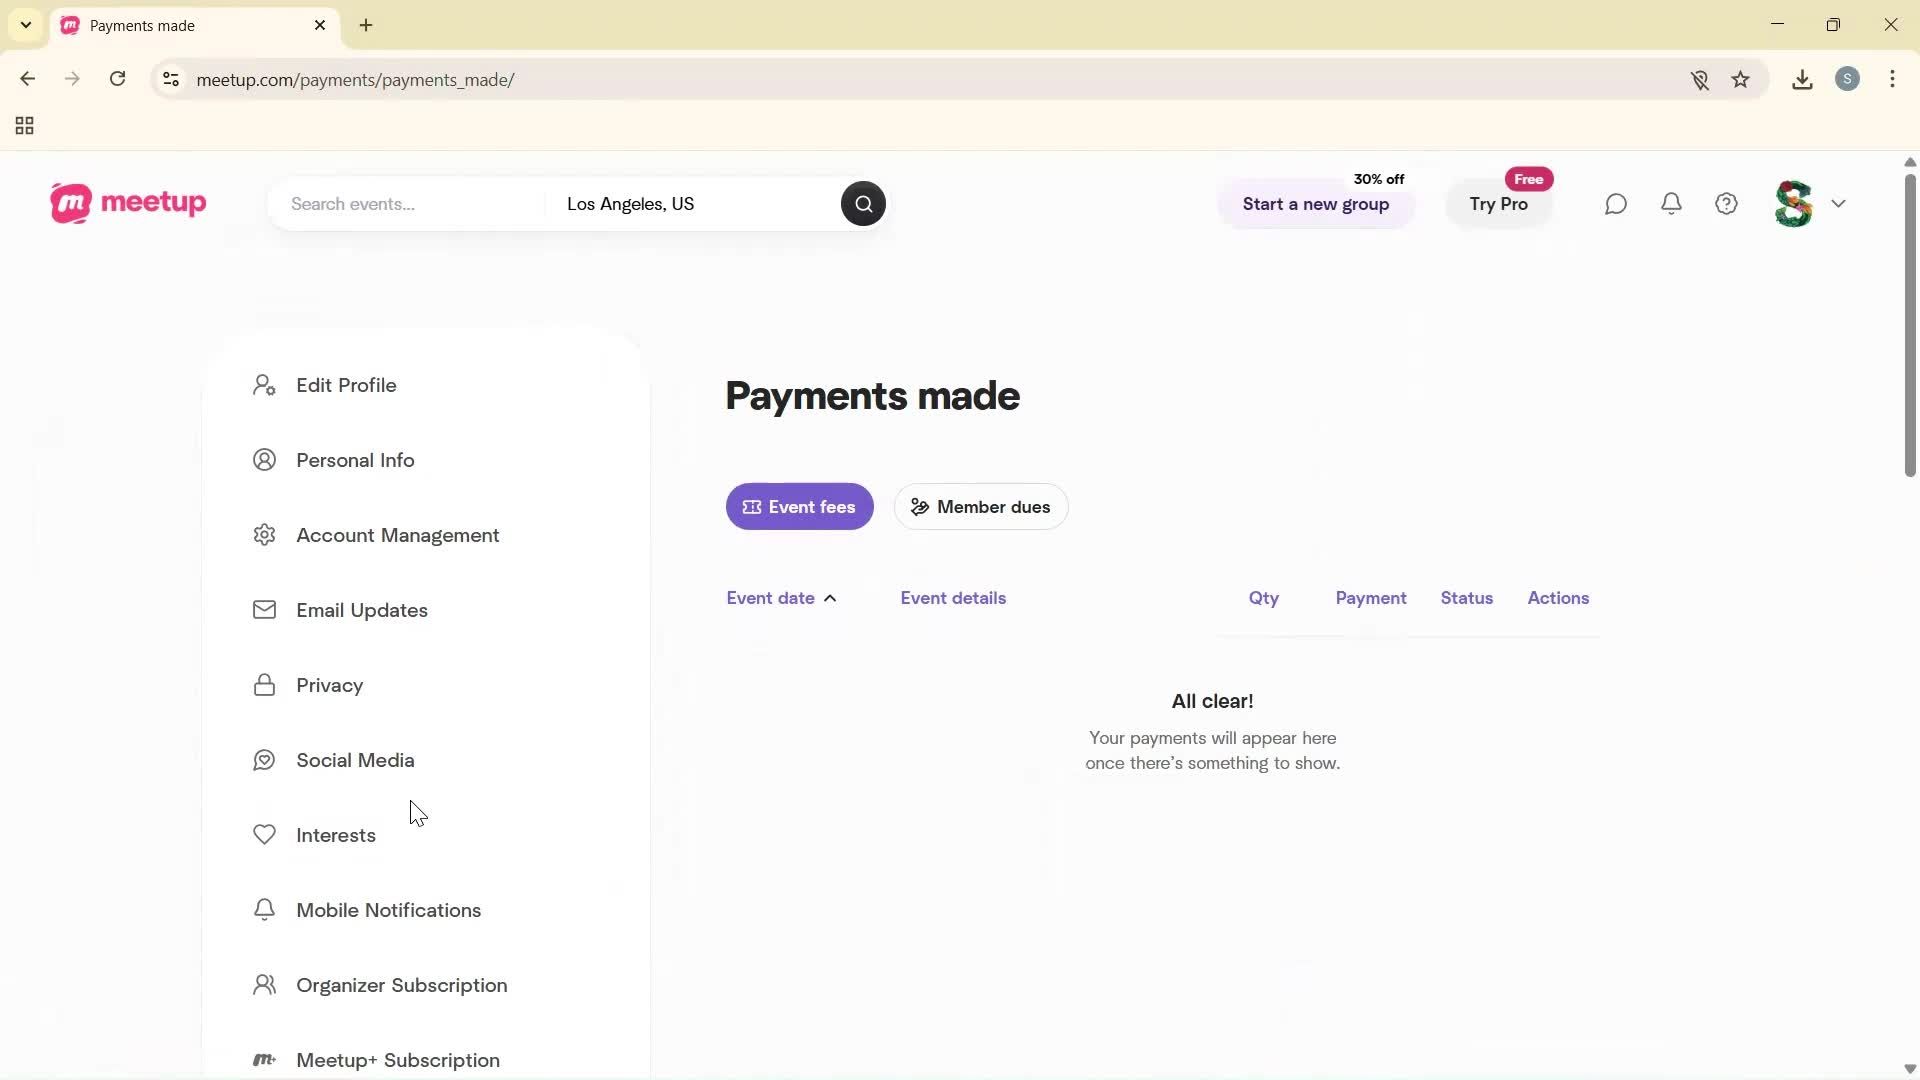Open Account Management settings
Screen dimensions: 1920x1080
(x=397, y=535)
